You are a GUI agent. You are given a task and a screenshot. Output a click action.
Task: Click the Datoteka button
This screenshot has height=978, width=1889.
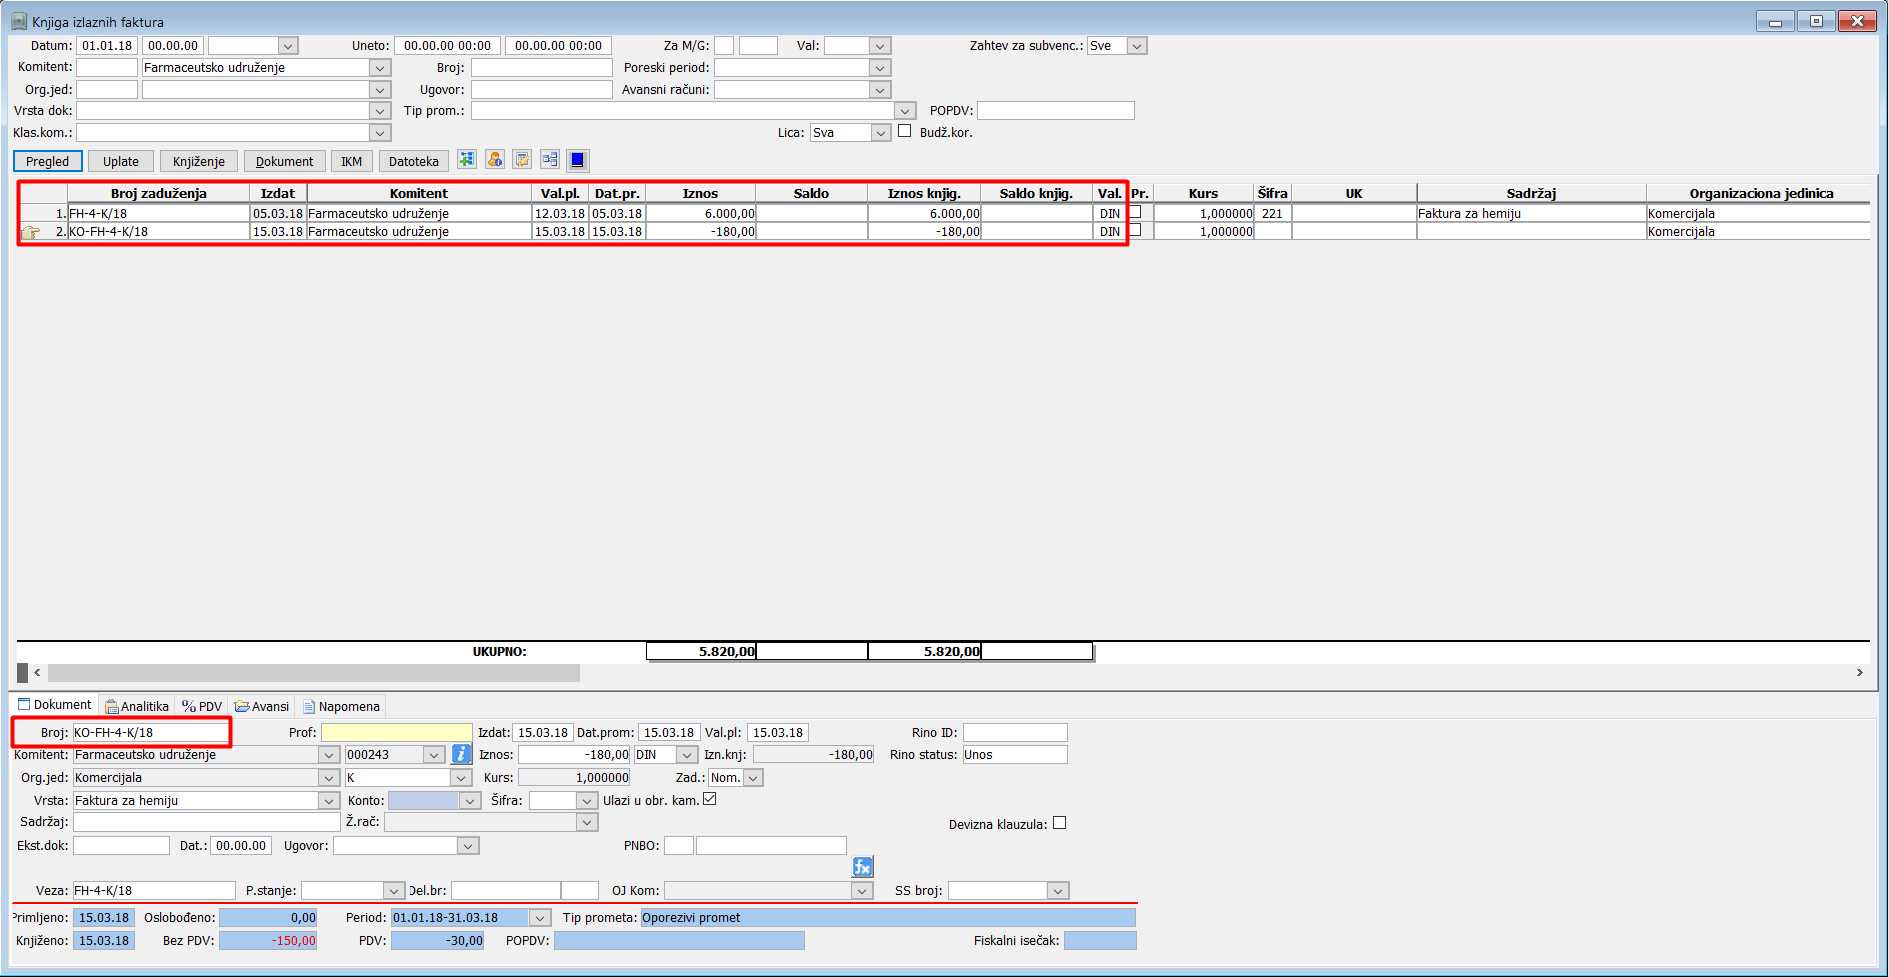click(414, 161)
